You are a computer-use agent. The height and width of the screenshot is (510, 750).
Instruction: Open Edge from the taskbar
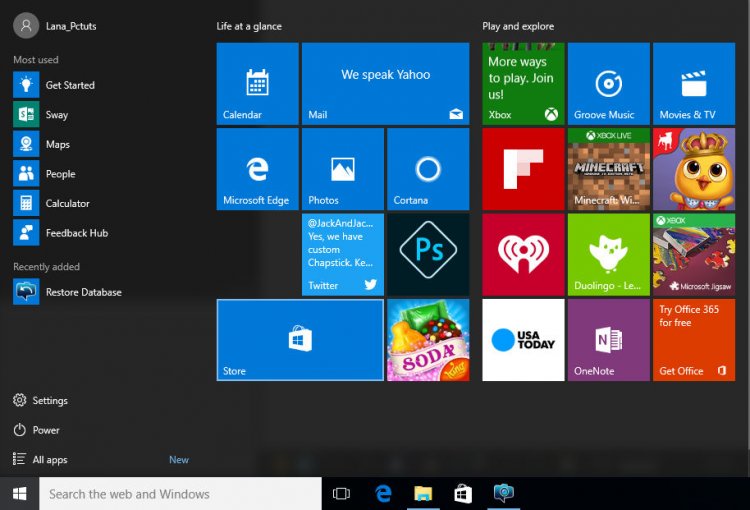(x=383, y=494)
